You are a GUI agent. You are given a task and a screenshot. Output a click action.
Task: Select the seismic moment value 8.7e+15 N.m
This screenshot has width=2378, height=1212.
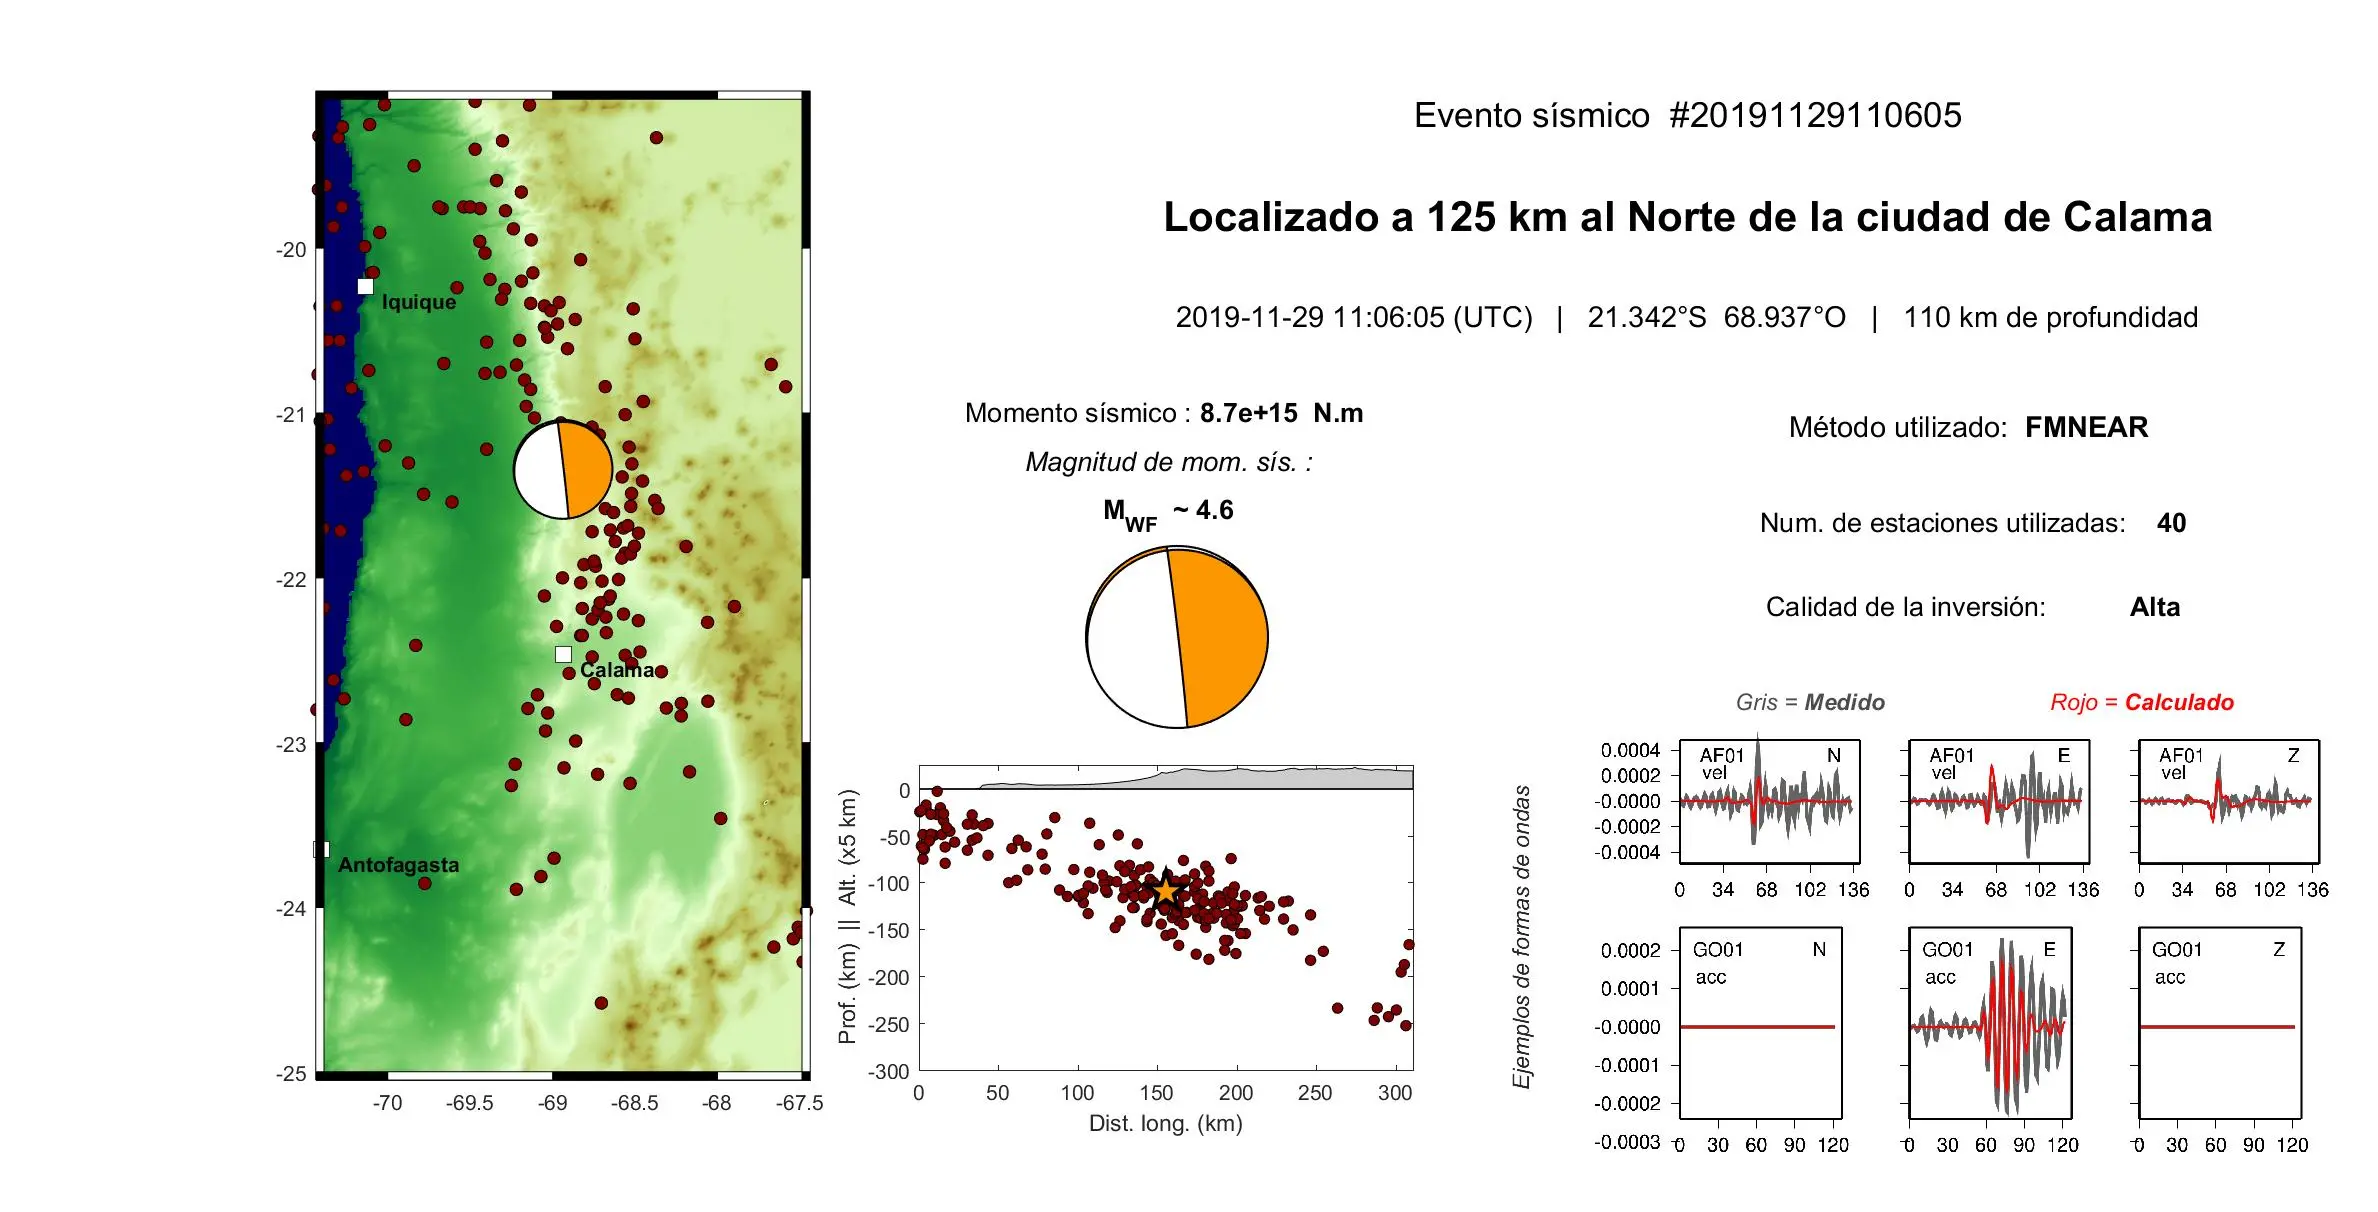click(x=1281, y=413)
